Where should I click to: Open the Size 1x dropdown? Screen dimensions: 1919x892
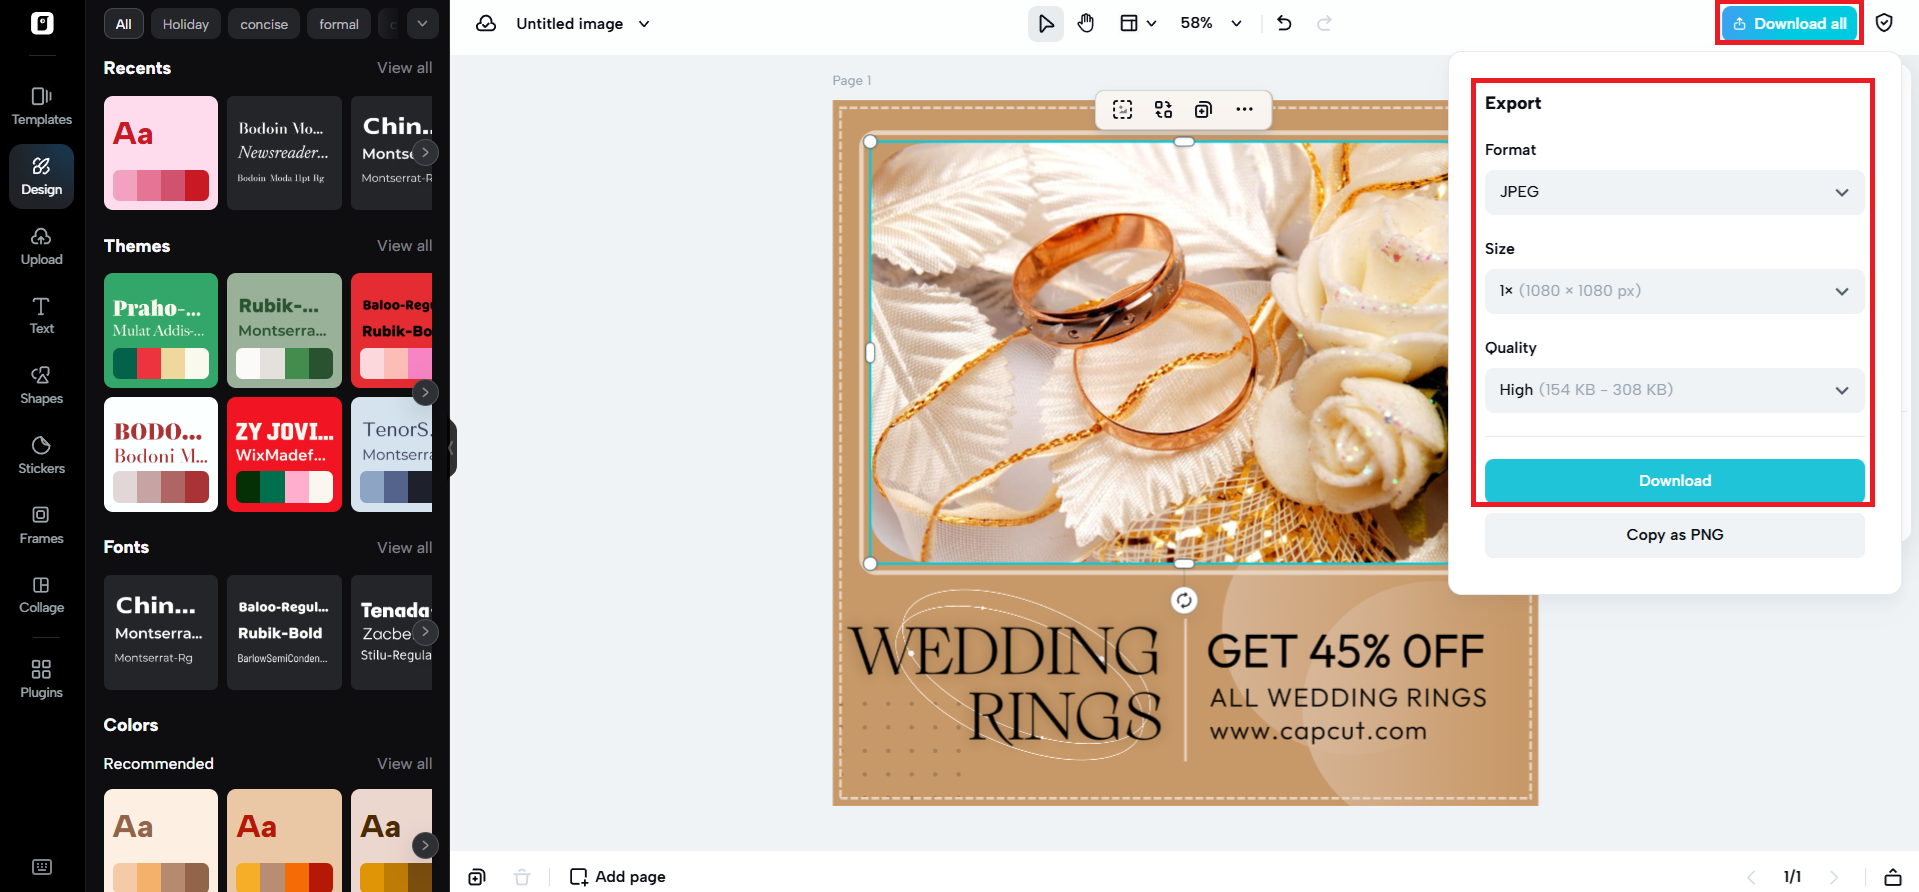click(1674, 291)
